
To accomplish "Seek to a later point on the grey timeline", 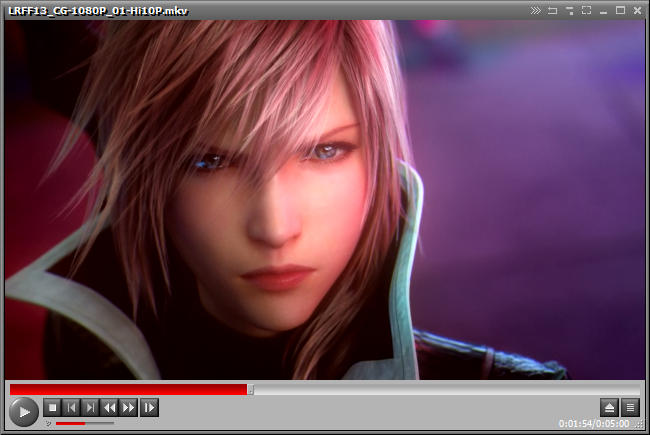I will point(447,389).
